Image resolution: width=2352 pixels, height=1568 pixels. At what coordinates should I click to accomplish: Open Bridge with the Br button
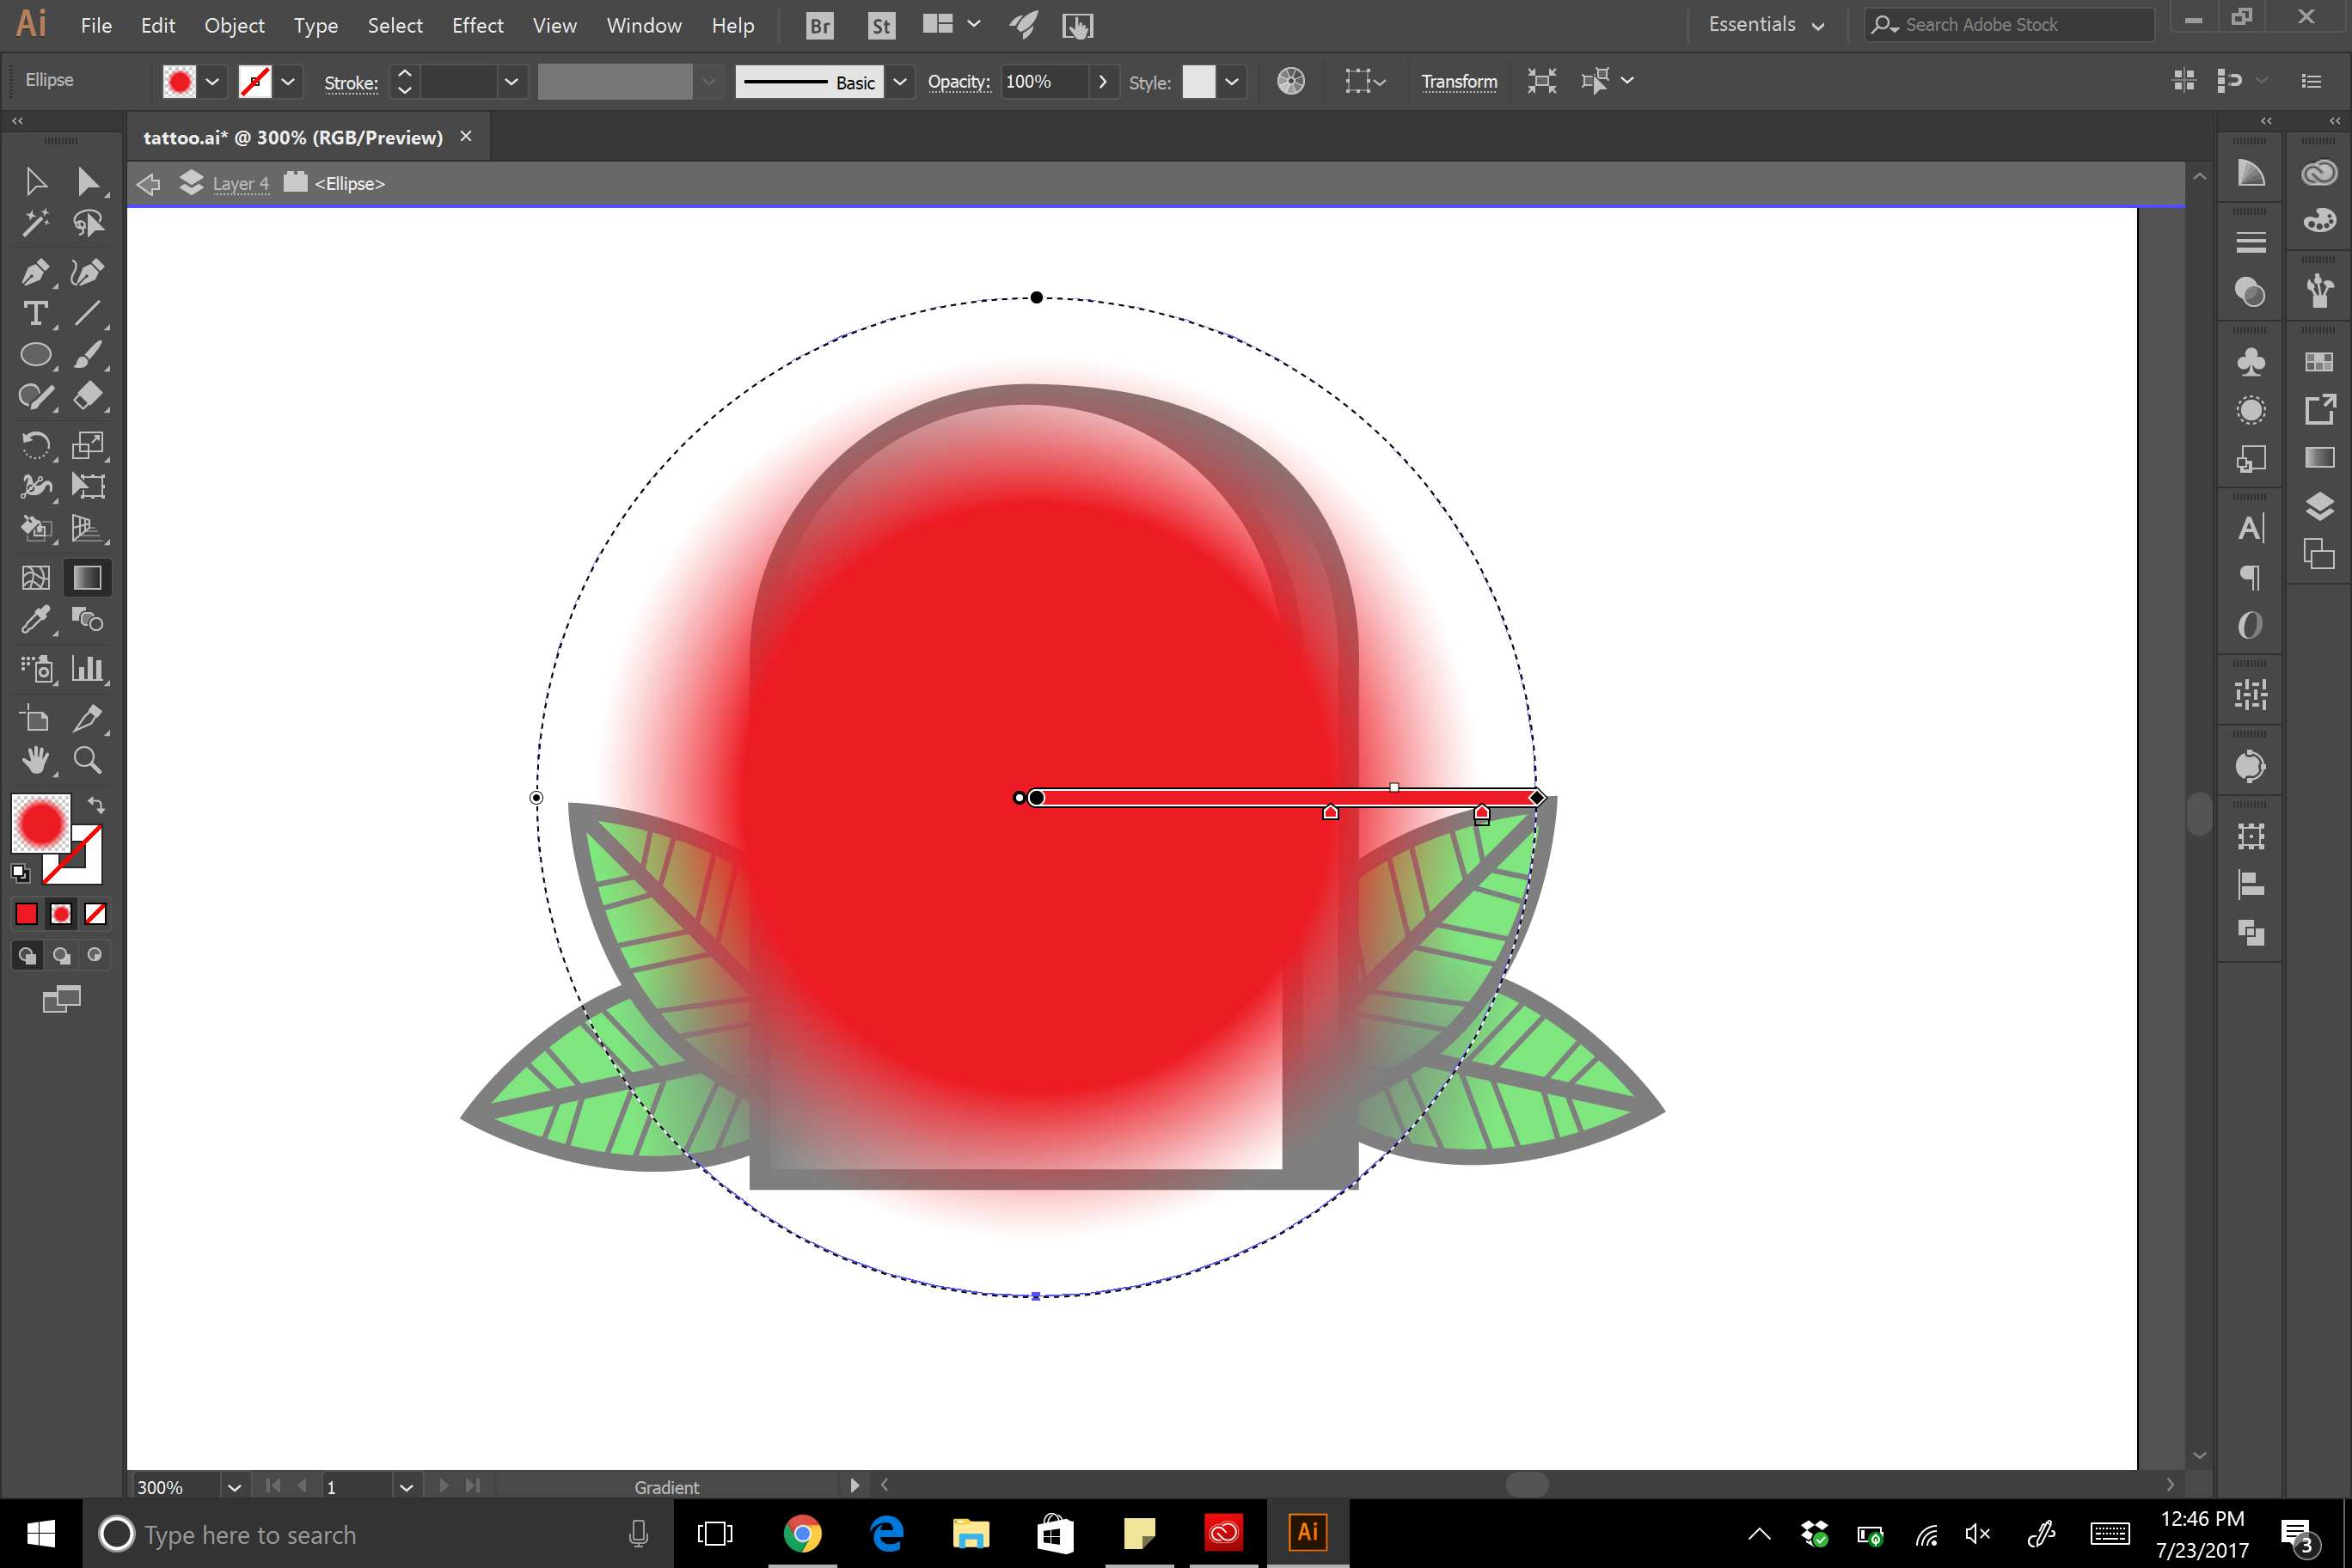(x=819, y=26)
